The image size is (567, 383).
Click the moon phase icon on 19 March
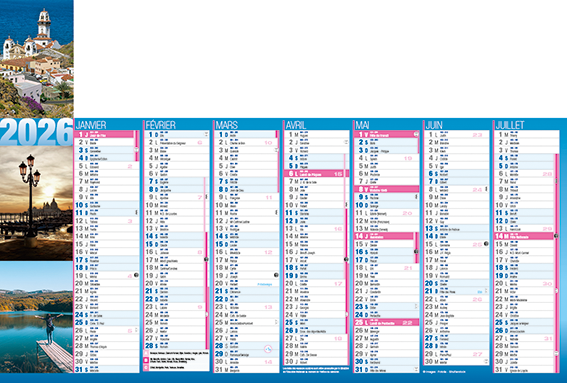pyautogui.click(x=276, y=275)
